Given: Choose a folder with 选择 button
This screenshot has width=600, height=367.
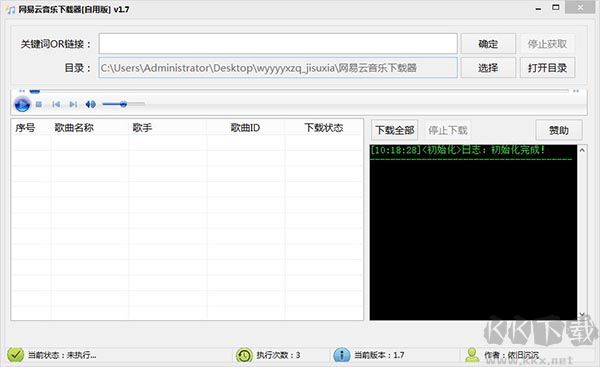Looking at the screenshot, I should click(488, 68).
